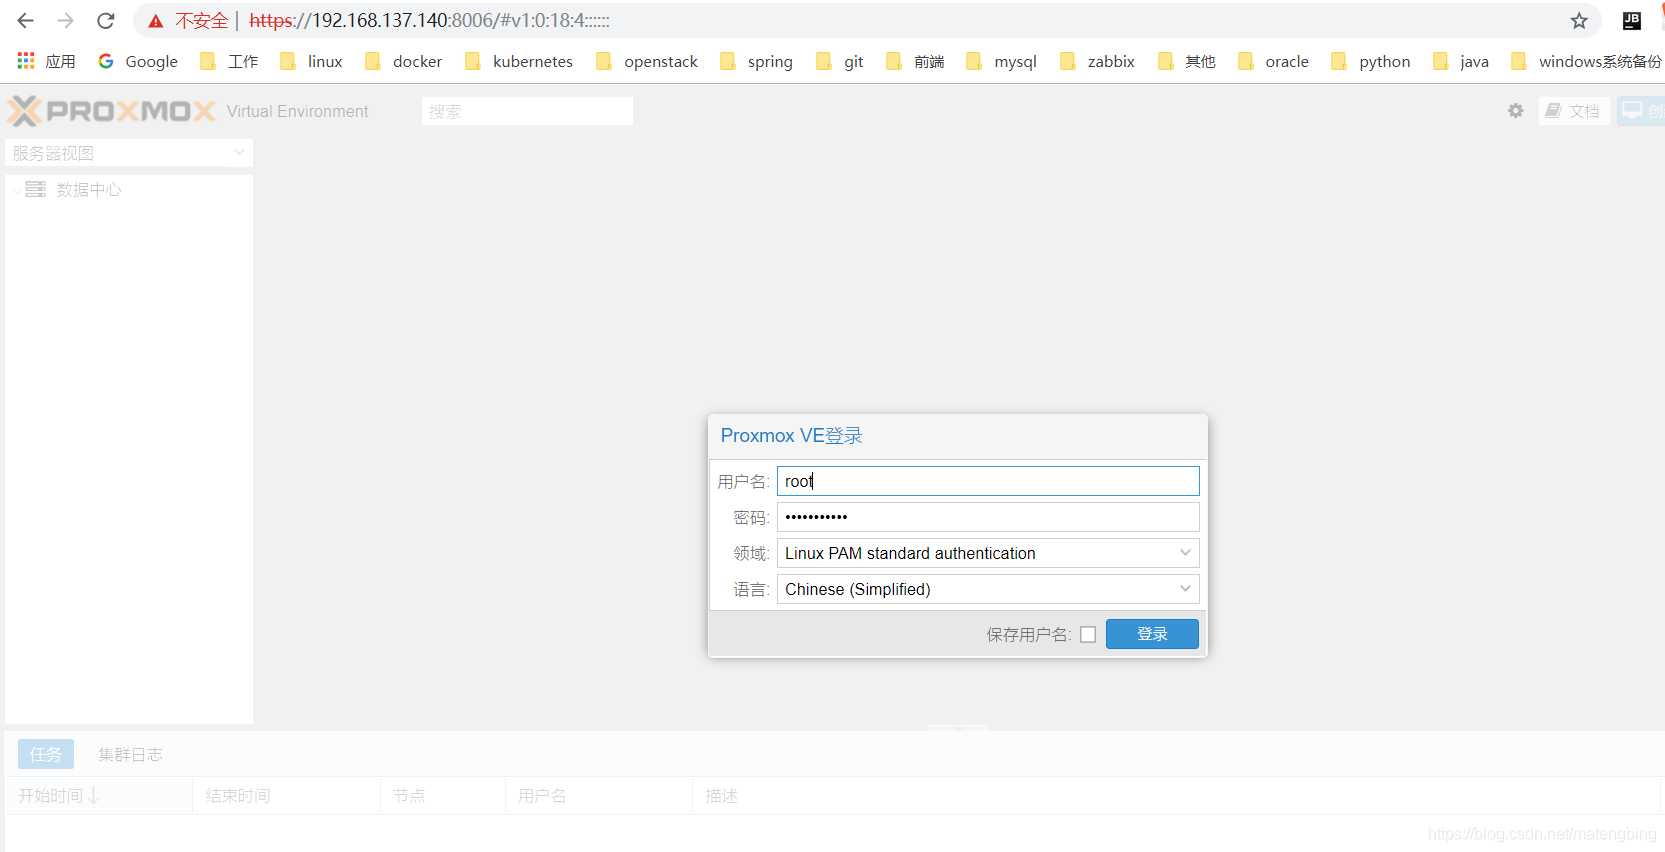Click the 密码 password field
The width and height of the screenshot is (1665, 852).
[x=988, y=517]
